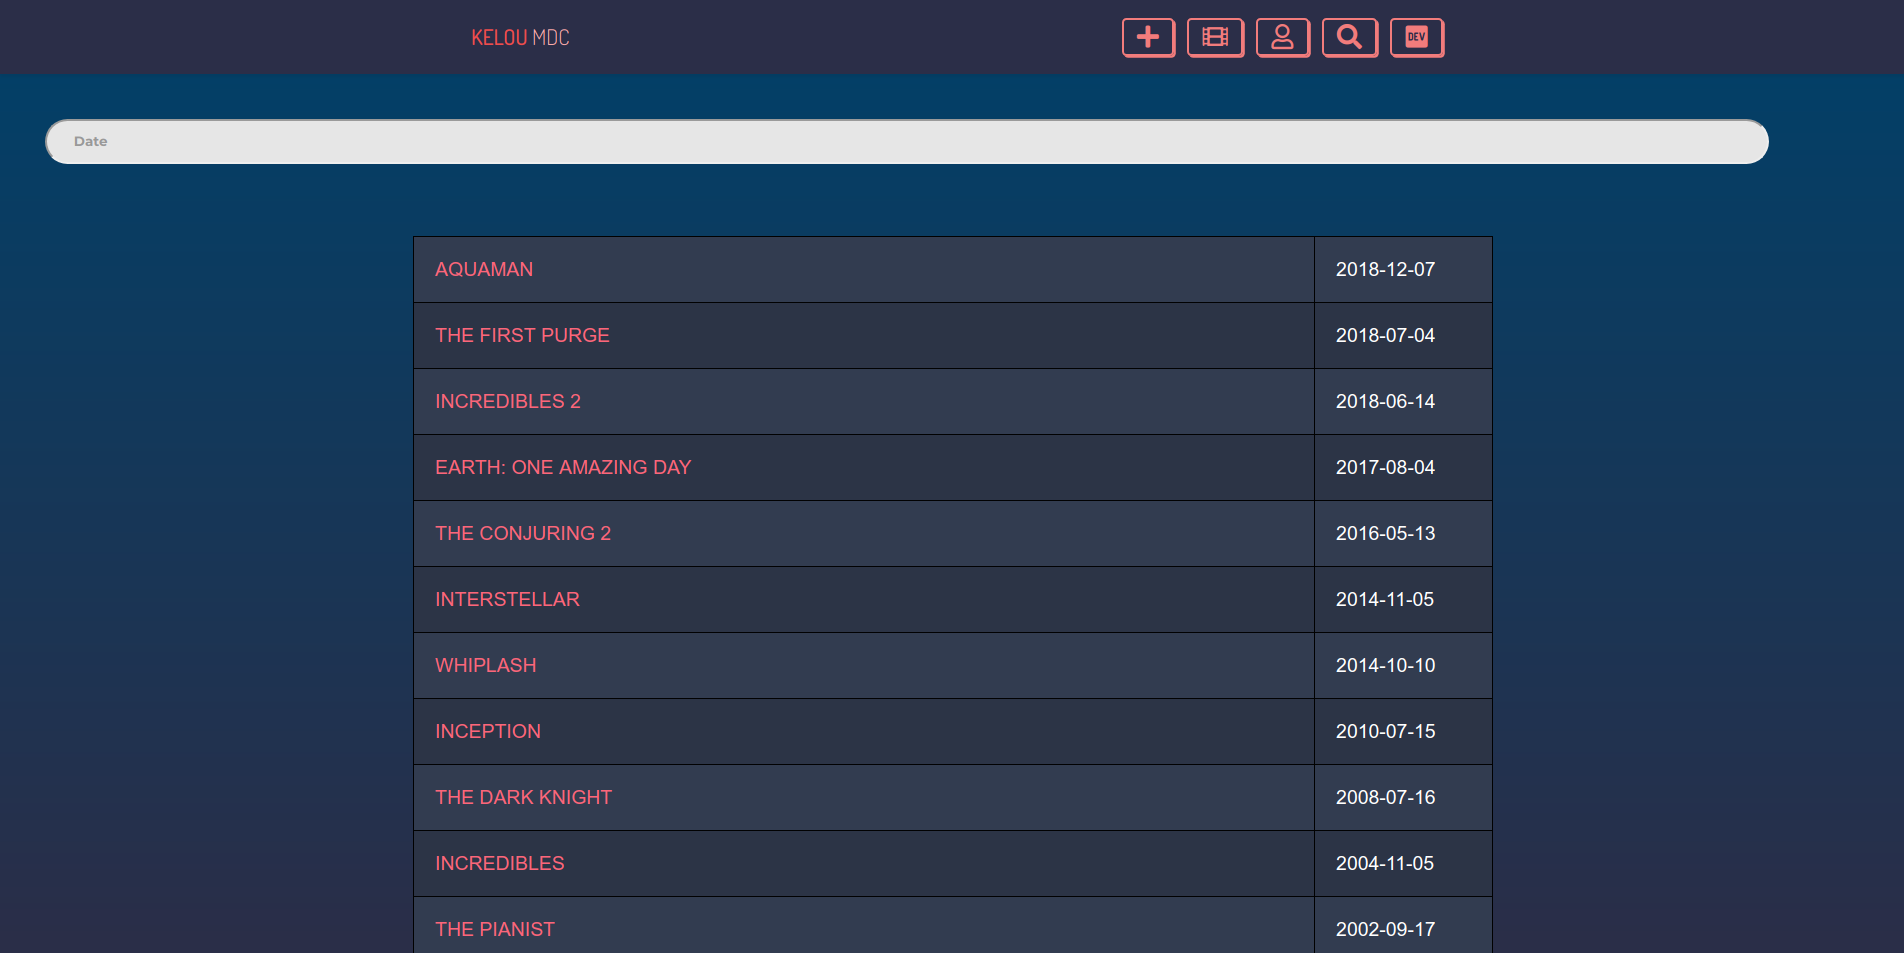Select date cell 2008-07-16

(x=1403, y=798)
